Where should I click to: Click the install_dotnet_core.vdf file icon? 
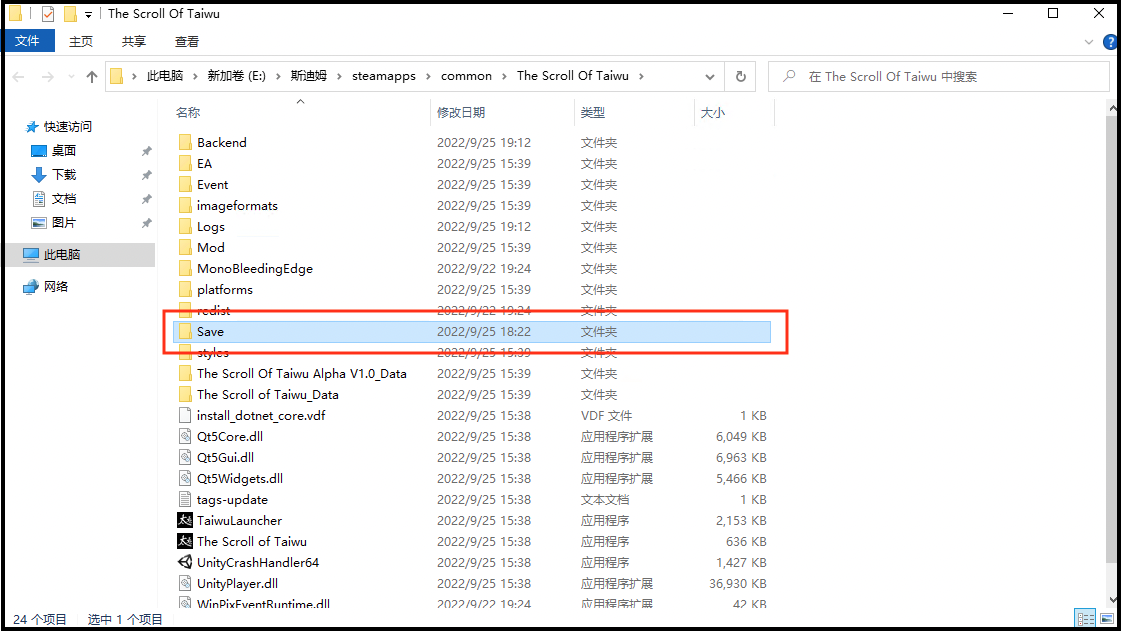[x=185, y=415]
